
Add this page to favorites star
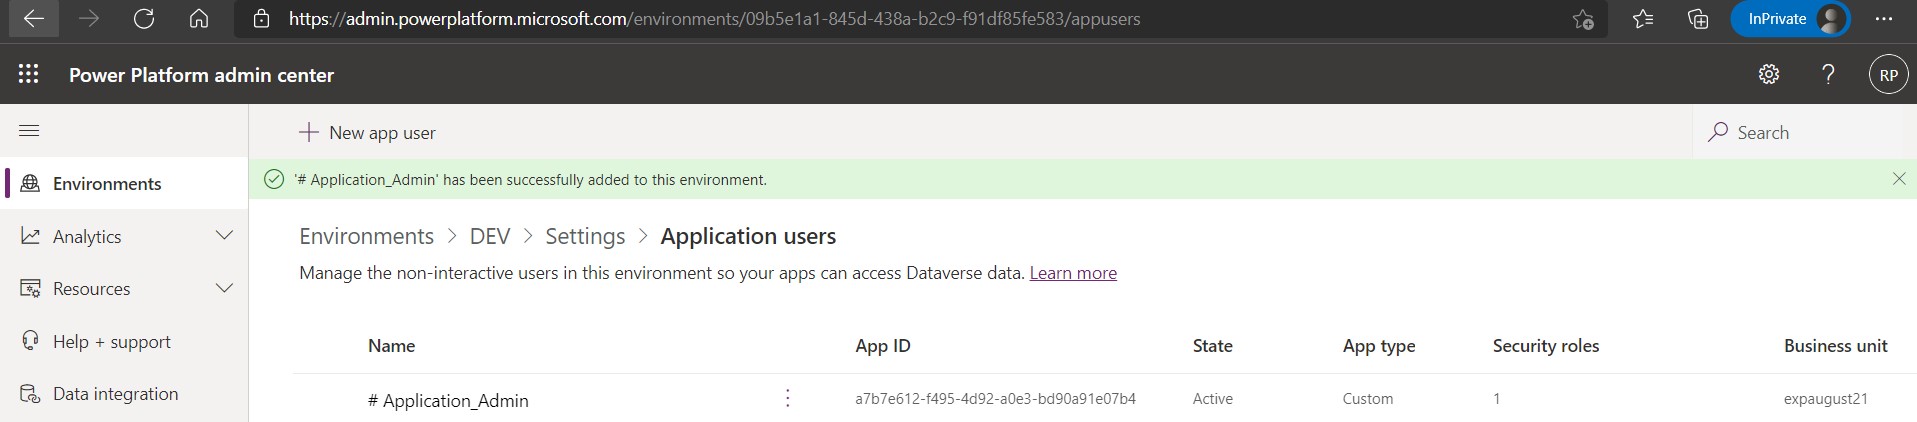(1582, 19)
